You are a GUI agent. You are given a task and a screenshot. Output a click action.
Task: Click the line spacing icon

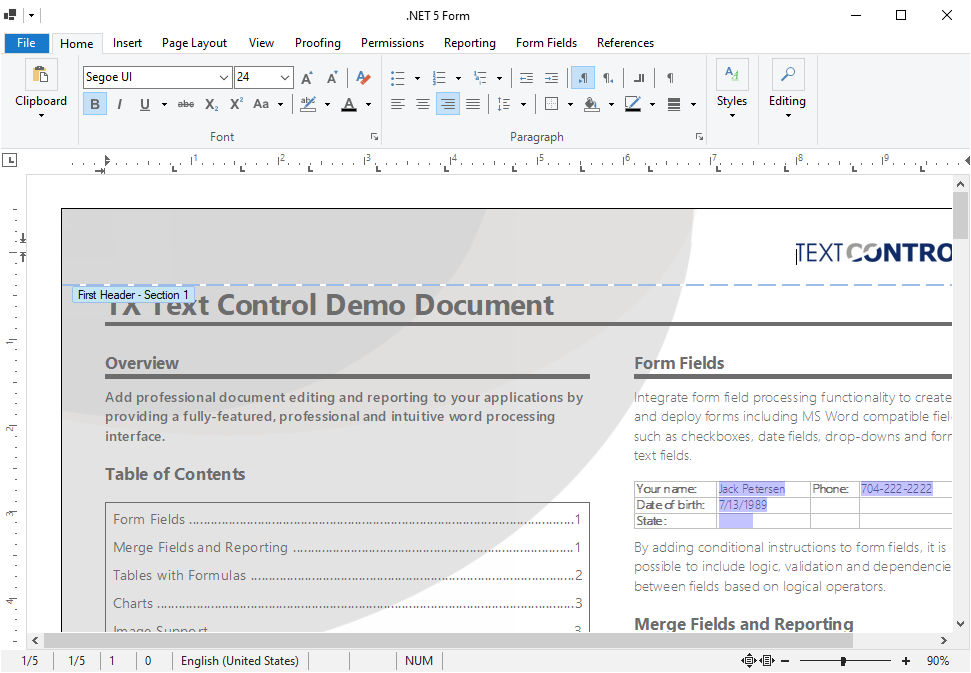point(504,104)
